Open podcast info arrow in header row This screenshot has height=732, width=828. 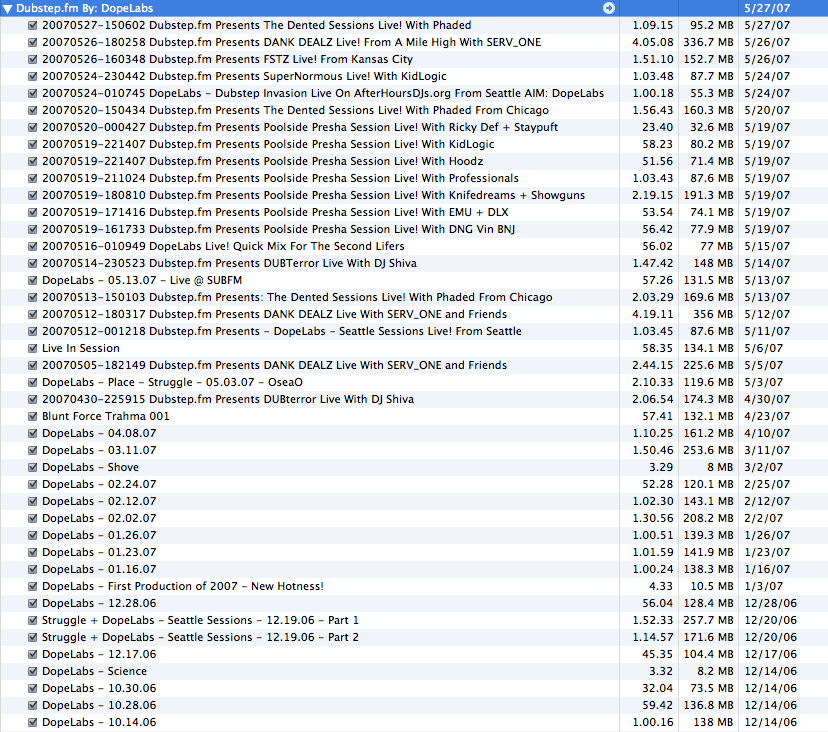pyautogui.click(x=609, y=8)
